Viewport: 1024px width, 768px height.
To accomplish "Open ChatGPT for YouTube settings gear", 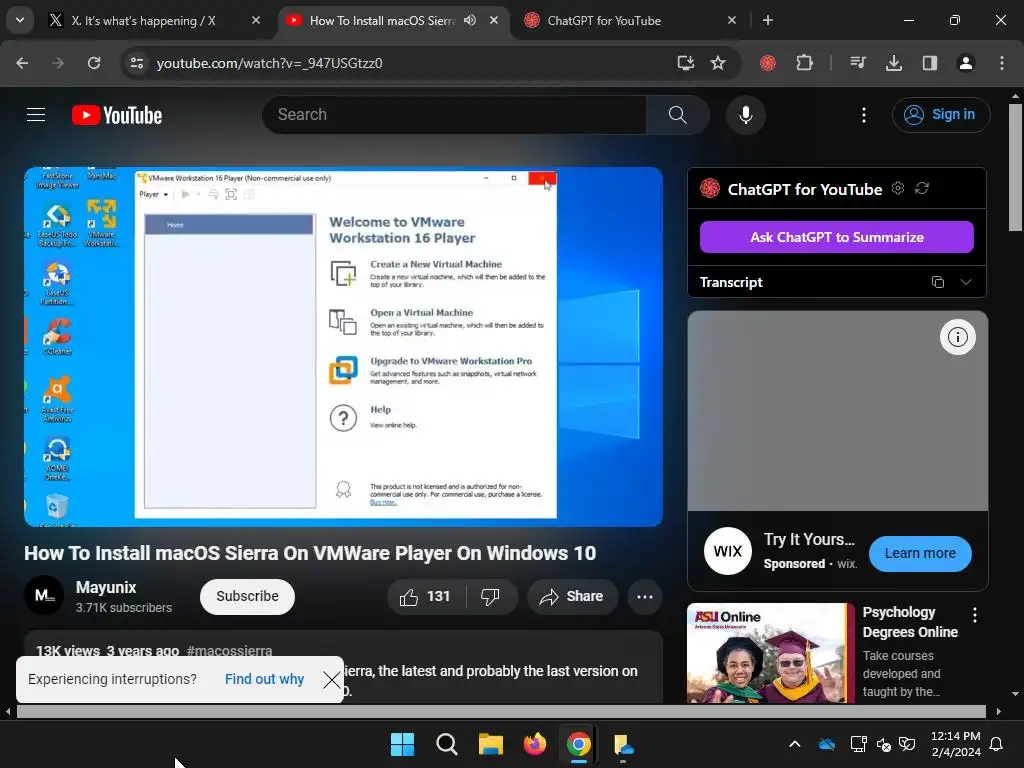I will click(899, 188).
